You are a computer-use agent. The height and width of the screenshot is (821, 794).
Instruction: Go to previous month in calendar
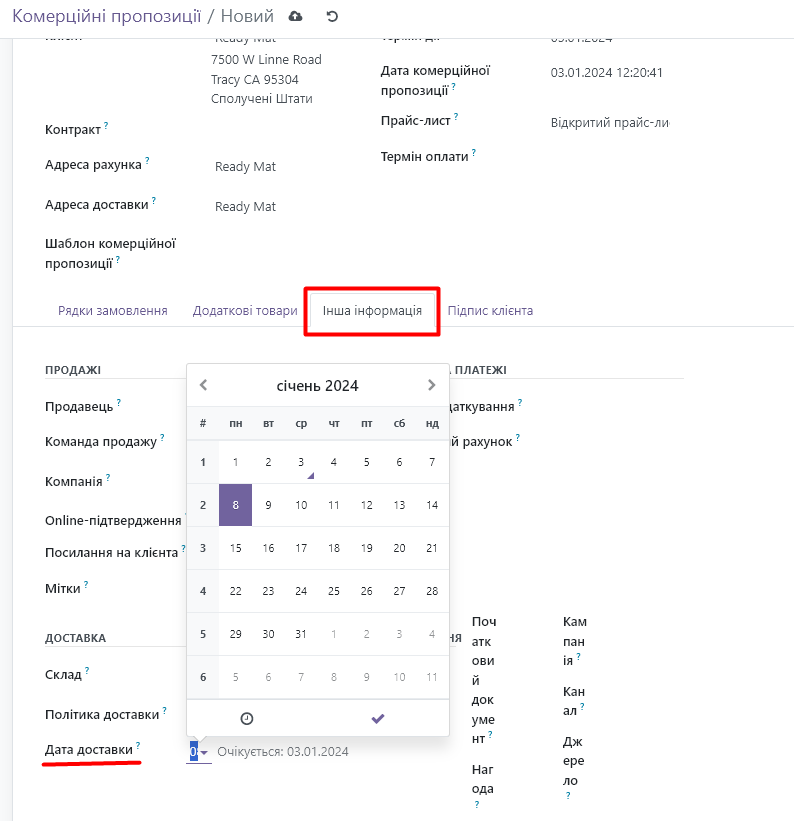point(204,385)
